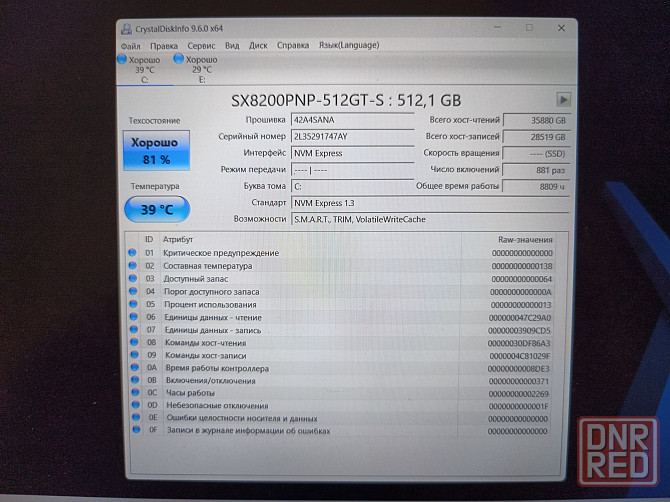670x502 pixels.
Task: Click status icon of row 08 Команды хост-чтения
Action: tap(134, 342)
